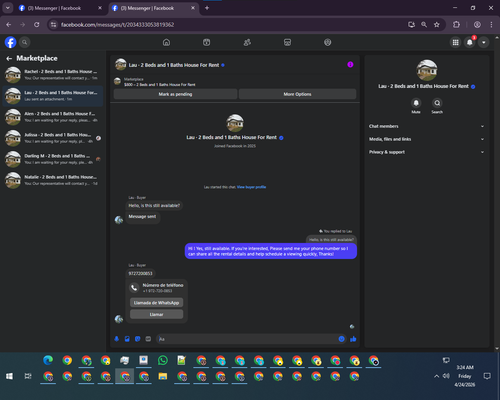500x400 pixels.
Task: Open Facebook search magnifier
Action: click(24, 42)
